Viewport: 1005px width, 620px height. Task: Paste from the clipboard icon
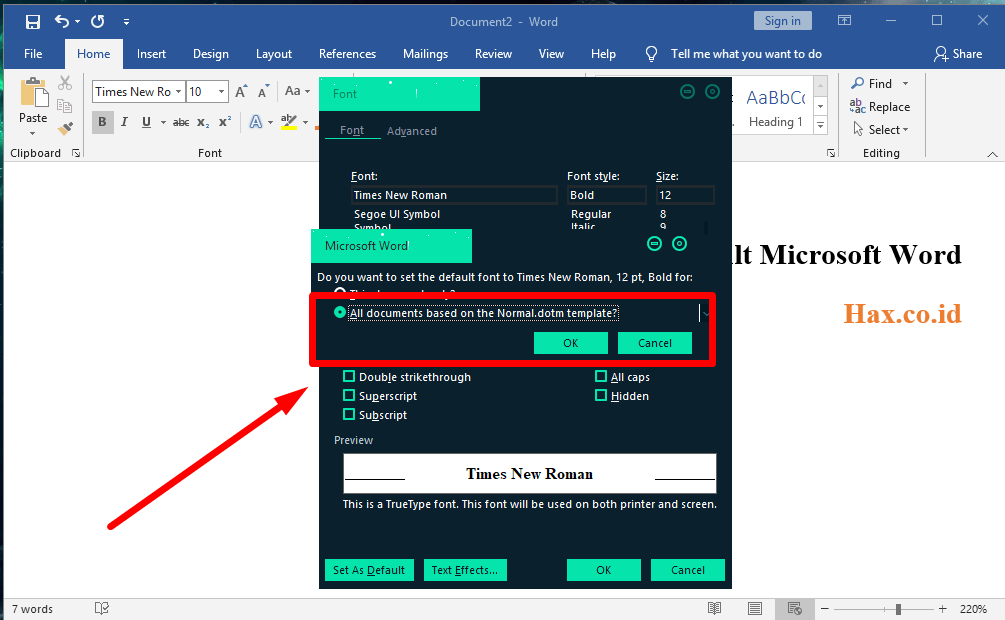(33, 94)
